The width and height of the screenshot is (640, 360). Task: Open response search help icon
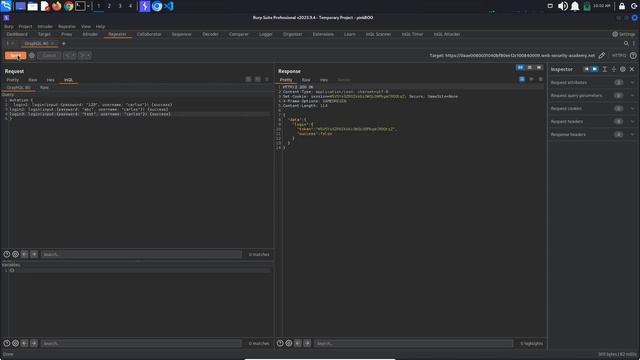tap(280, 343)
